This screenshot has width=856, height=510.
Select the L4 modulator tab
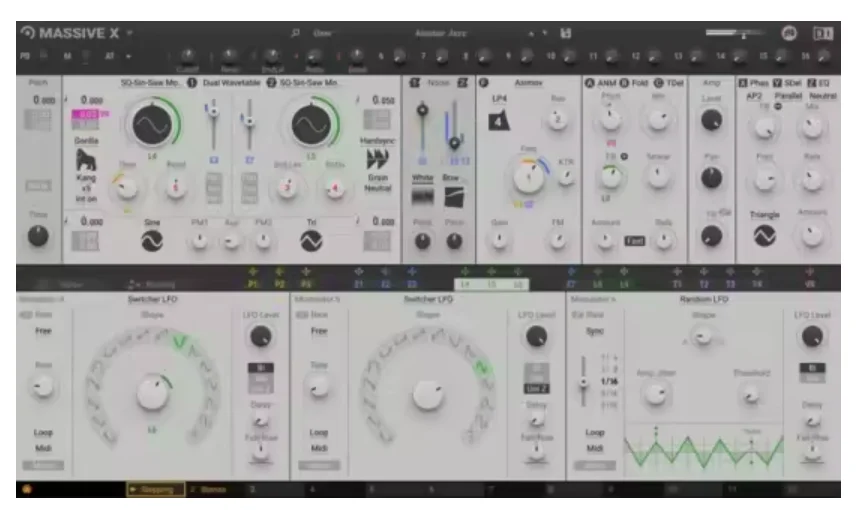tap(465, 284)
